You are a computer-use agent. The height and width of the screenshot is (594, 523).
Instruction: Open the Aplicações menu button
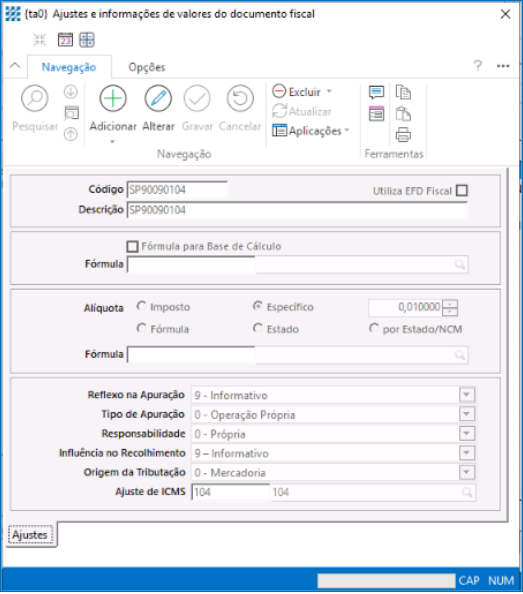[x=310, y=131]
